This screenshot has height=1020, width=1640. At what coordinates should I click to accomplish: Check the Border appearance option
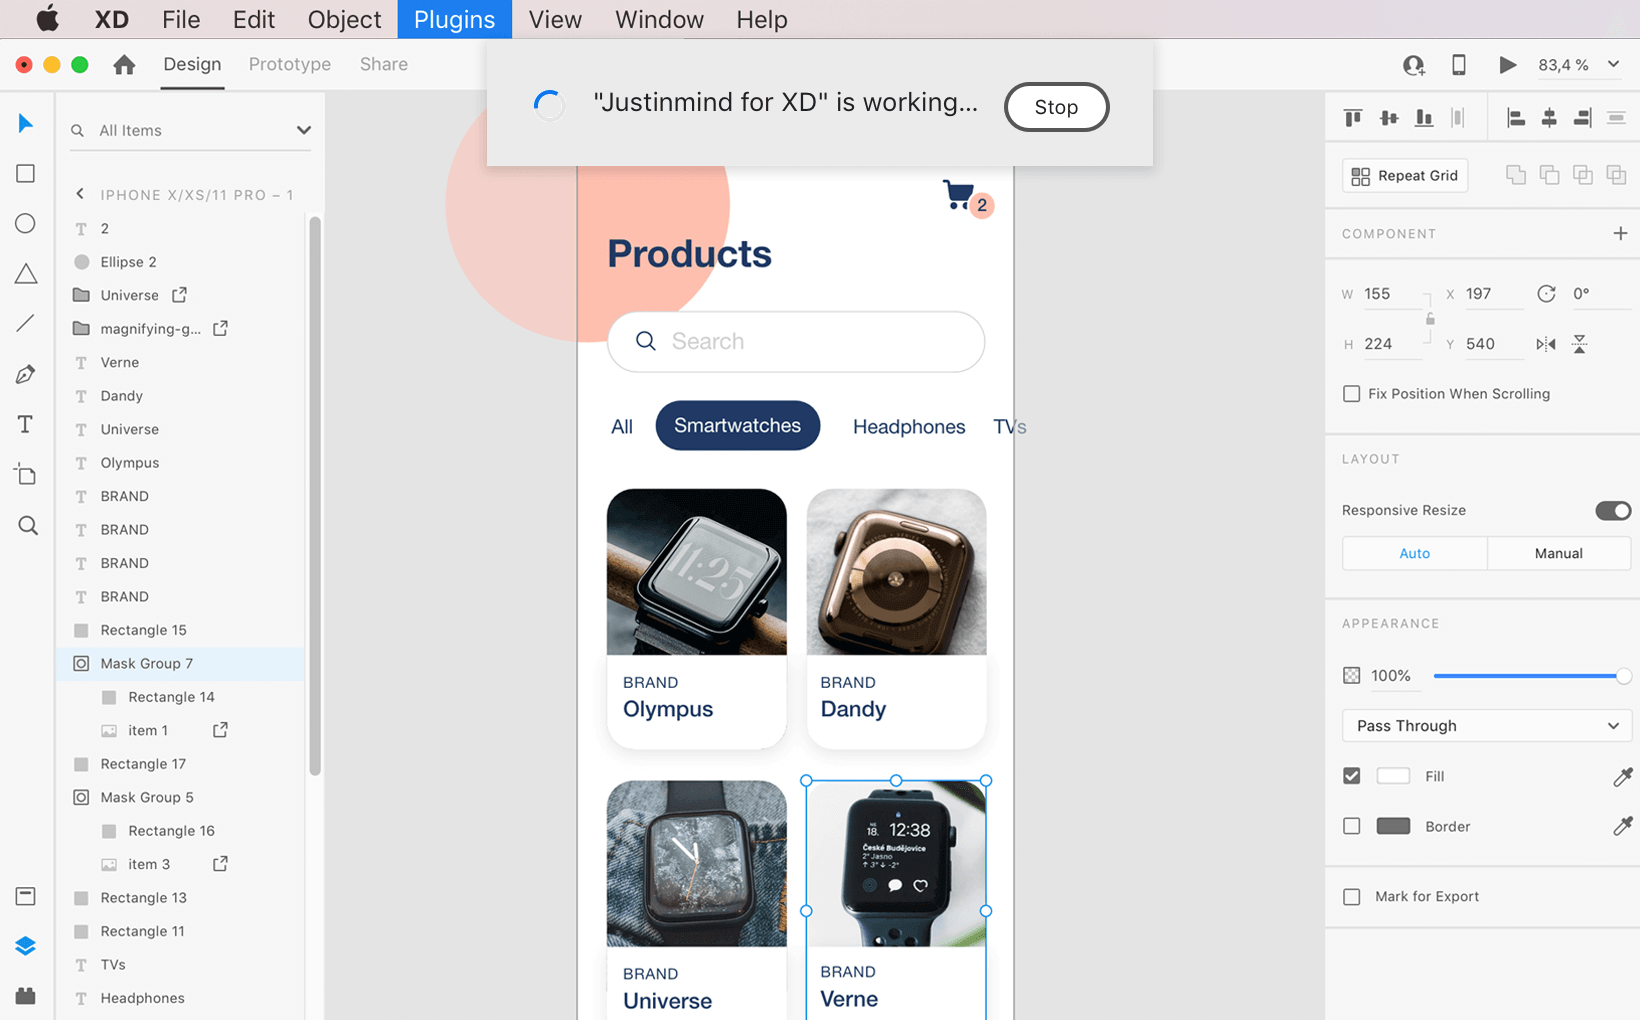tap(1351, 826)
